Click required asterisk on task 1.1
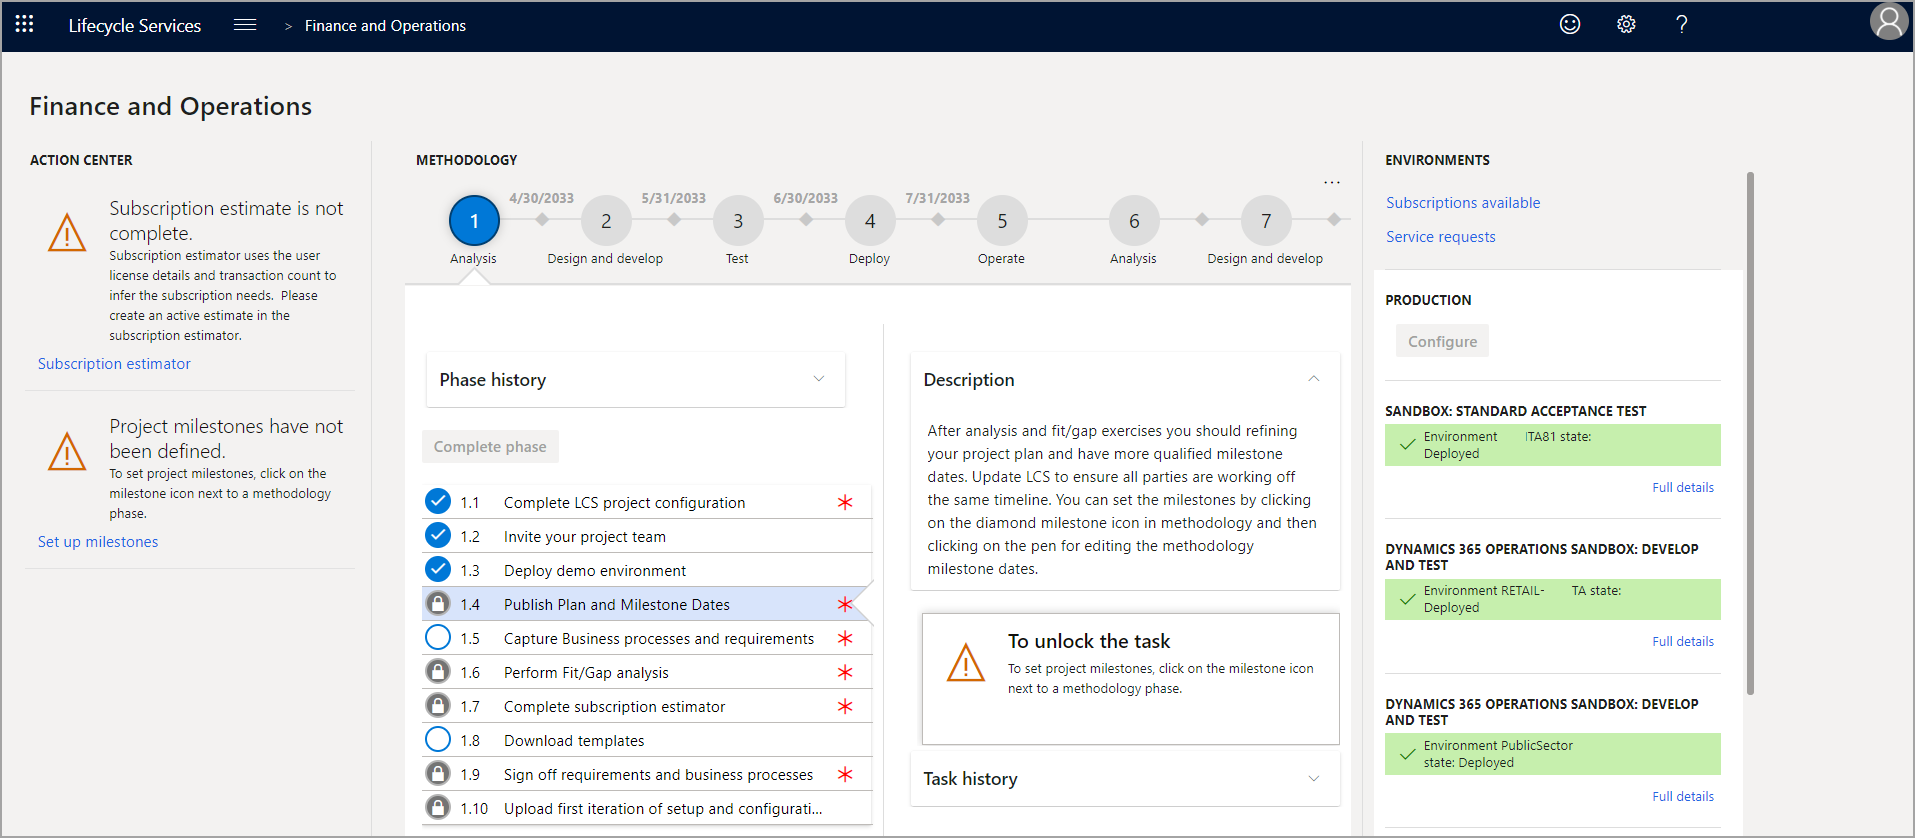Viewport: 1915px width, 838px height. [845, 502]
